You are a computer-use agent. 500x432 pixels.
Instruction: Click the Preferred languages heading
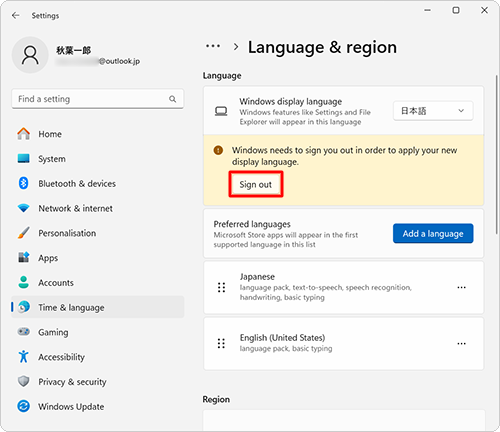(252, 224)
